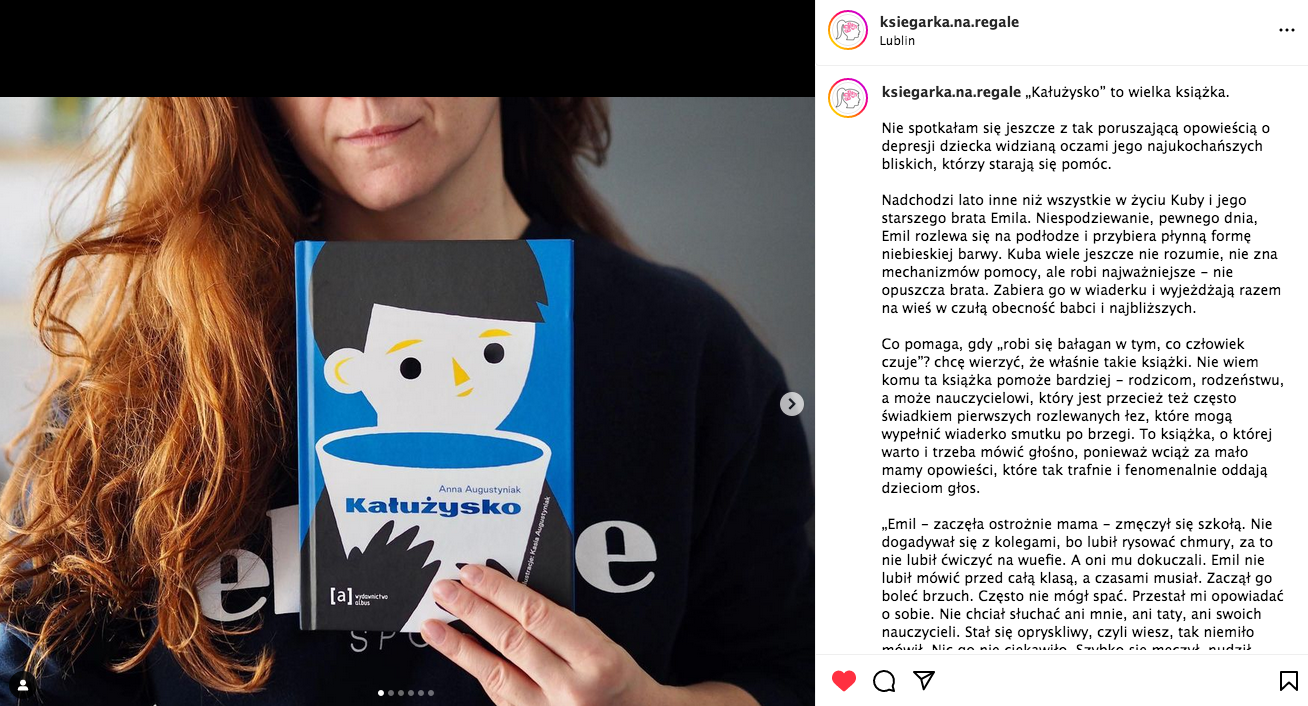This screenshot has width=1308, height=706.
Task: Jump to the third carousel dot
Action: click(x=401, y=693)
